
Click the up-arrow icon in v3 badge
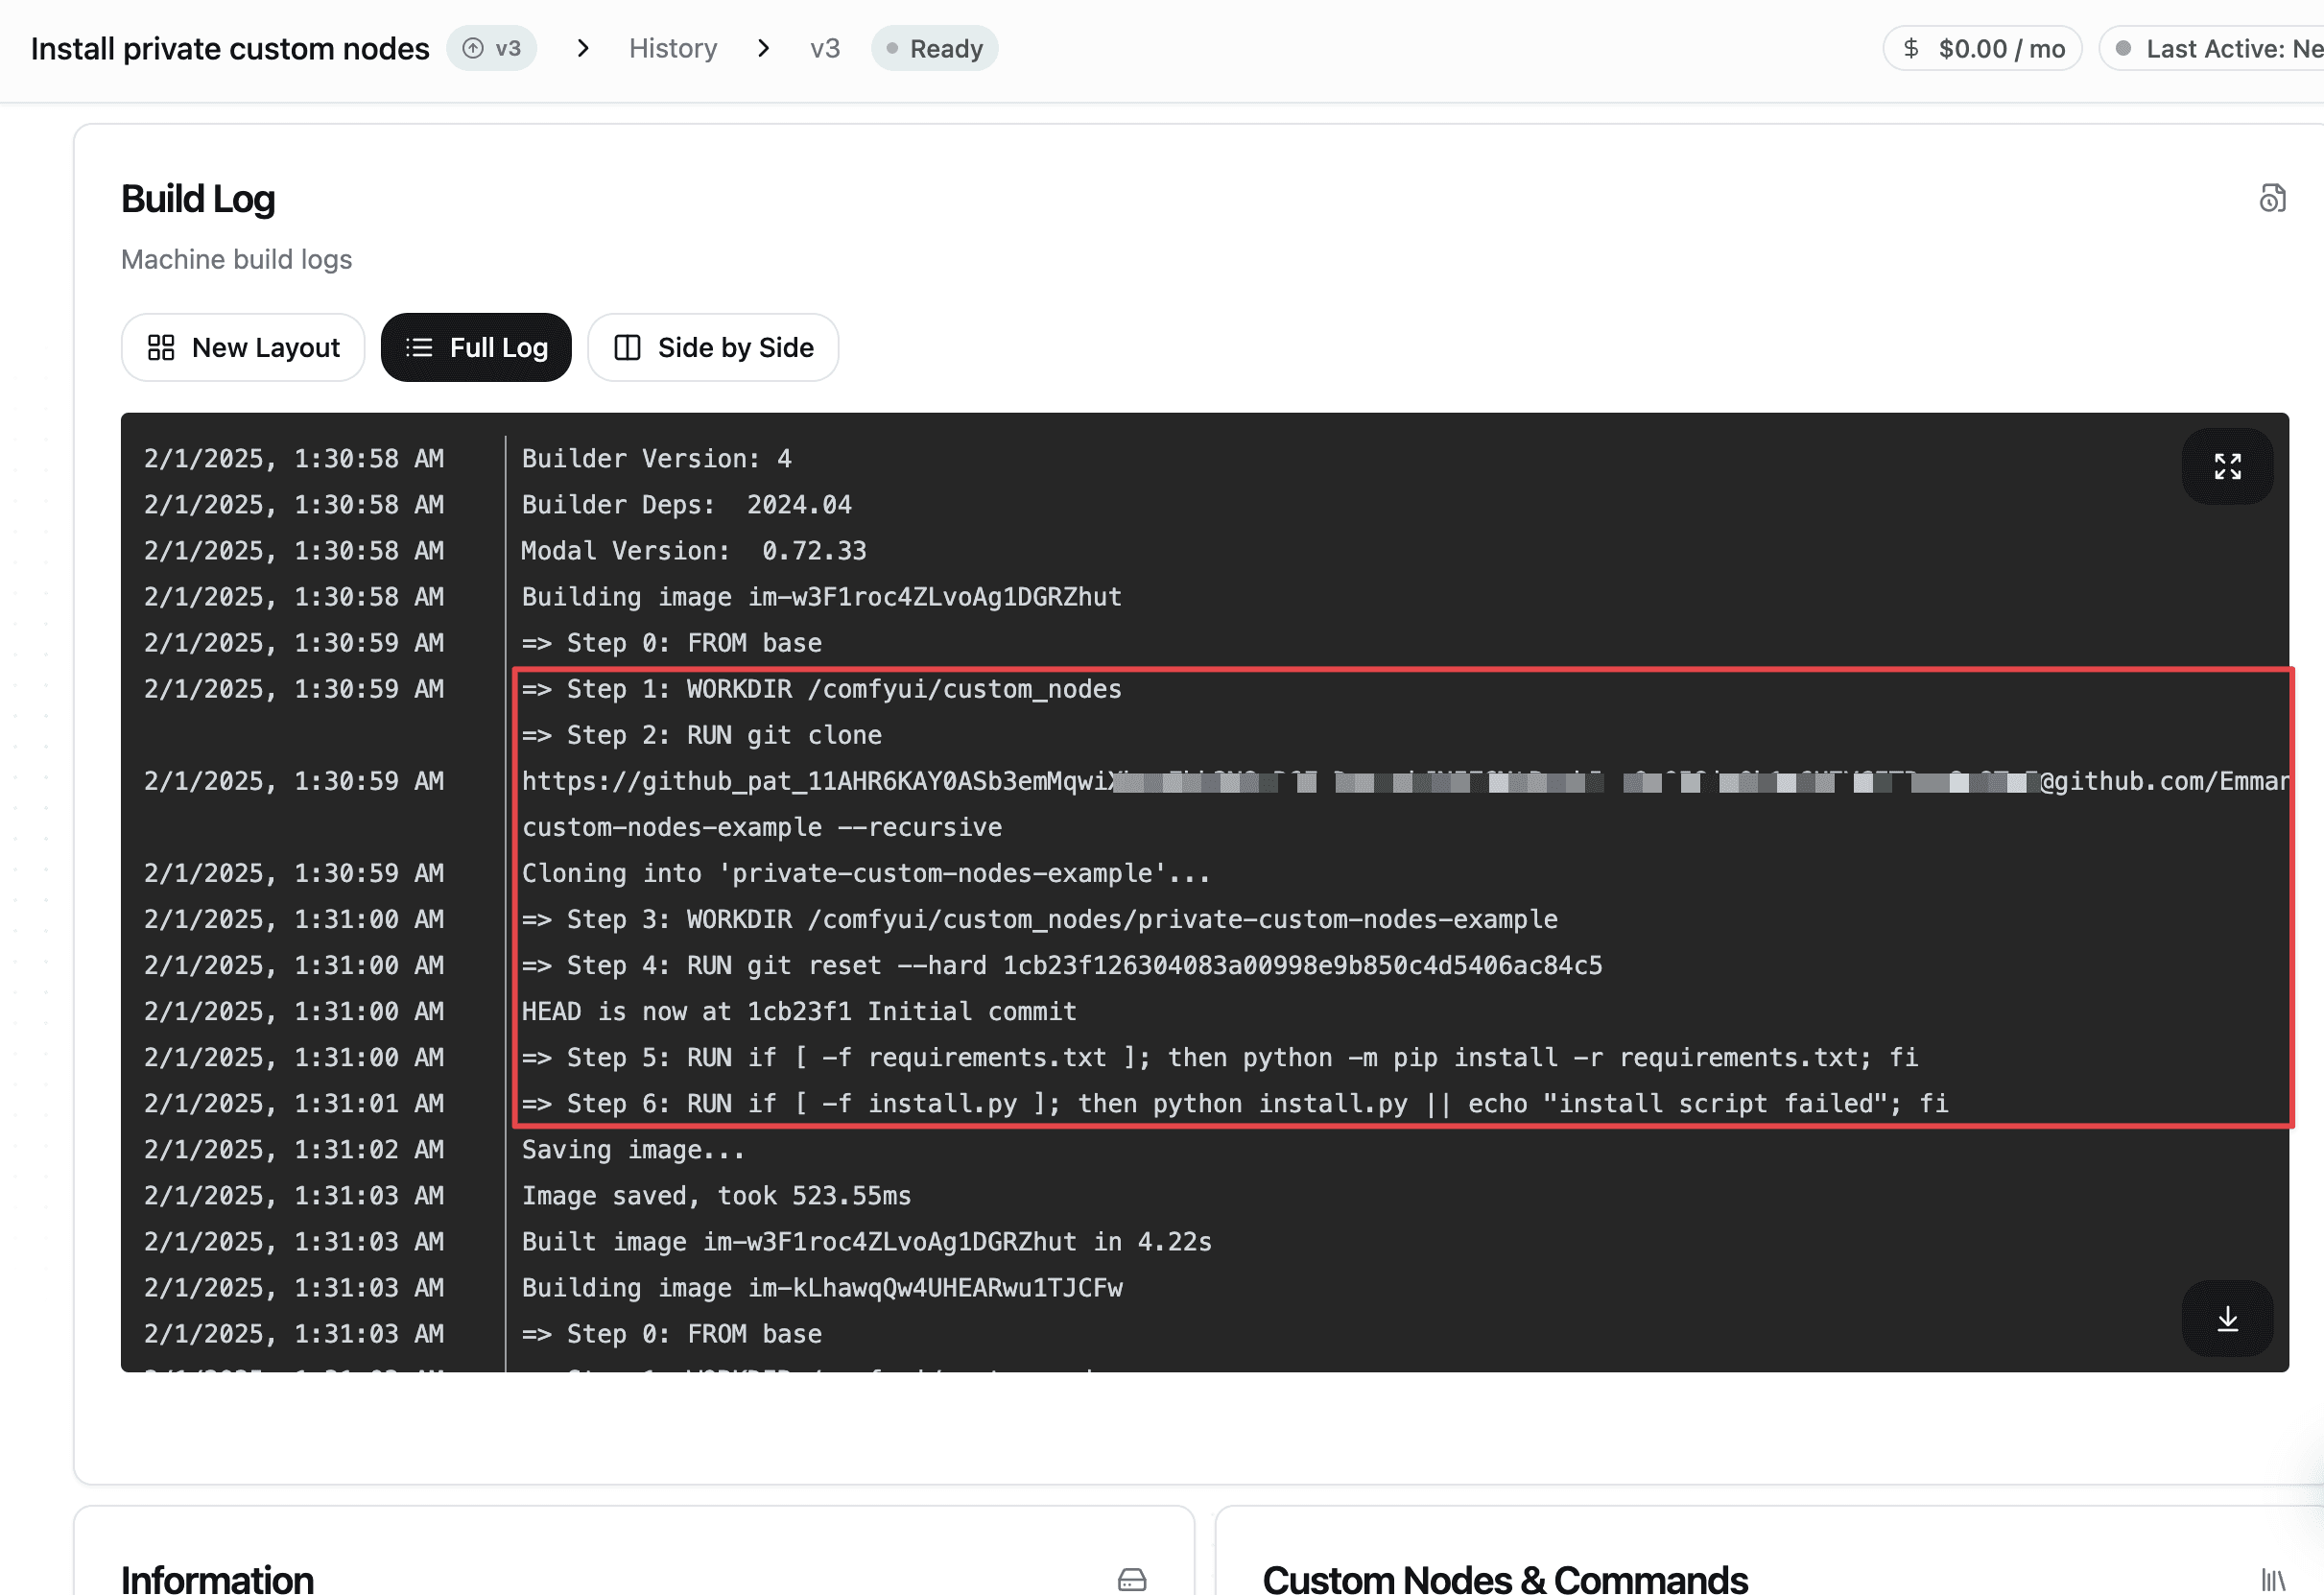(x=473, y=48)
